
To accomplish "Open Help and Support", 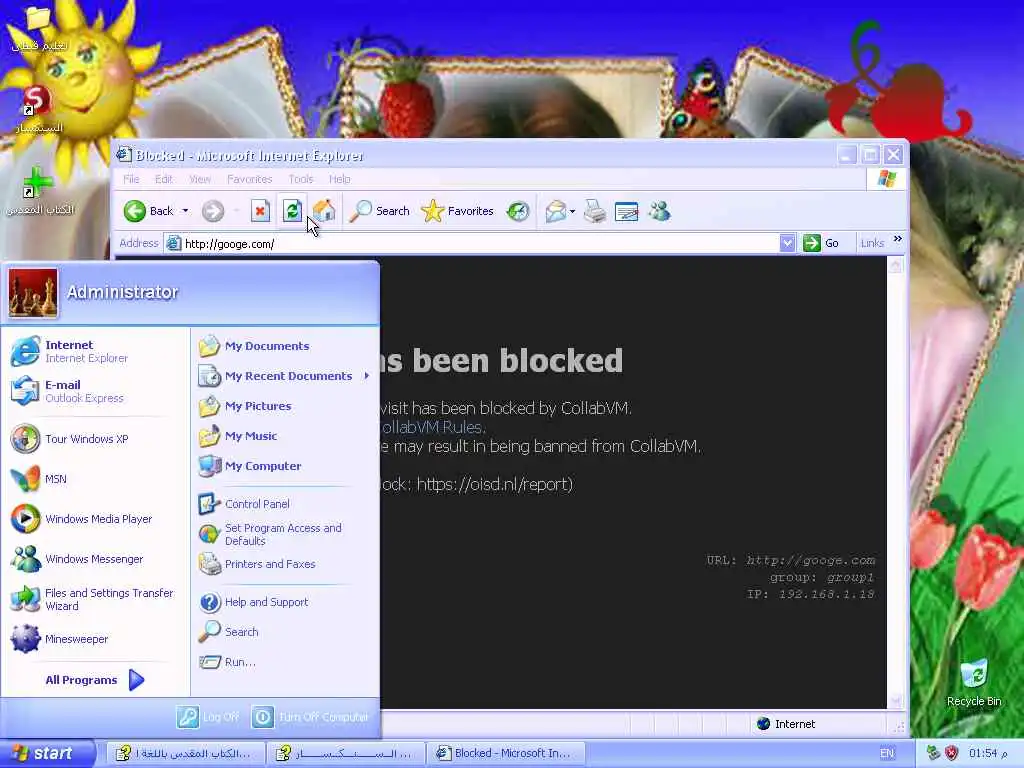I will (x=285, y=601).
